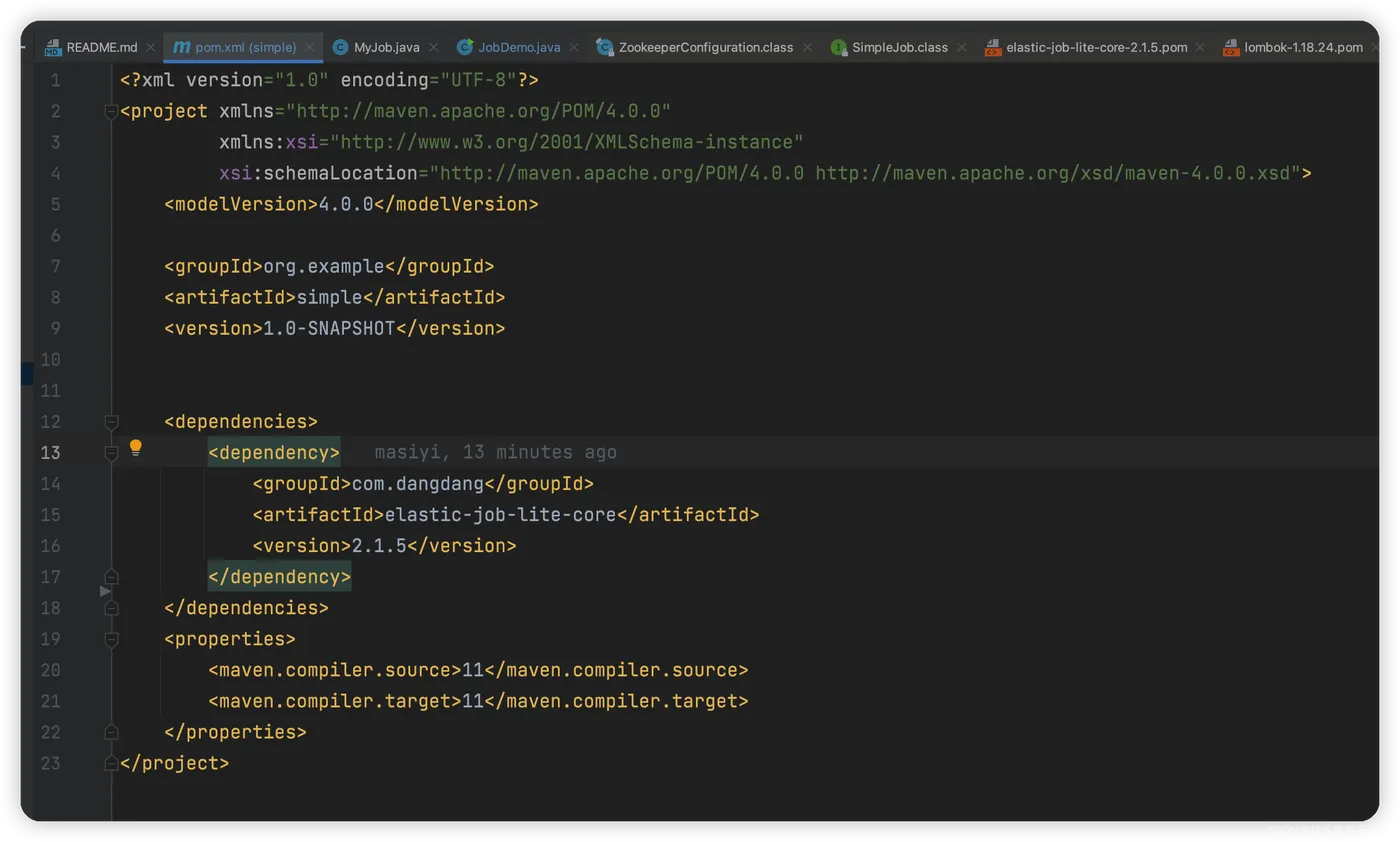Viewport: 1400px width, 842px height.
Task: Click the <properties> opening tag on line 19
Action: pyautogui.click(x=230, y=639)
